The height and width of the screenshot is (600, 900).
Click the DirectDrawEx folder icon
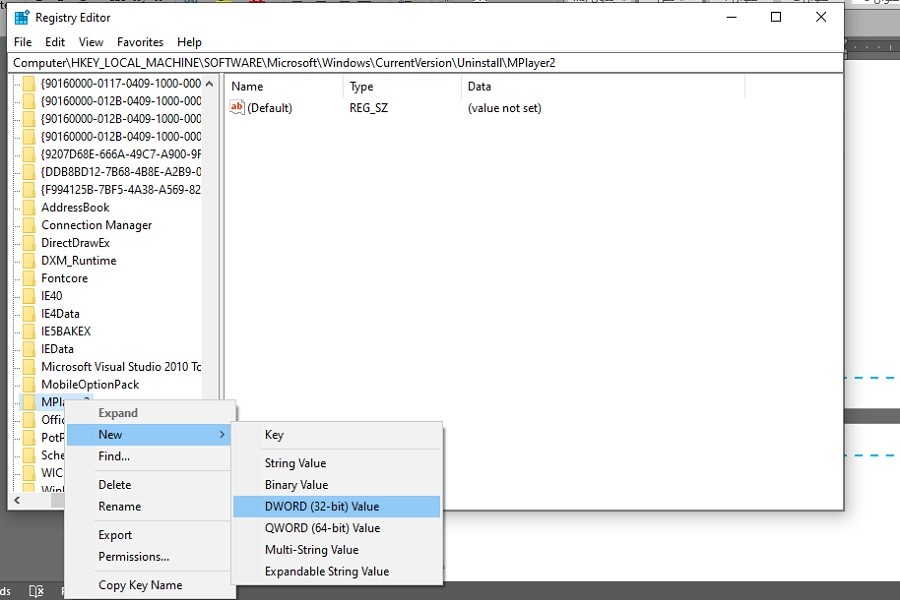tap(29, 243)
